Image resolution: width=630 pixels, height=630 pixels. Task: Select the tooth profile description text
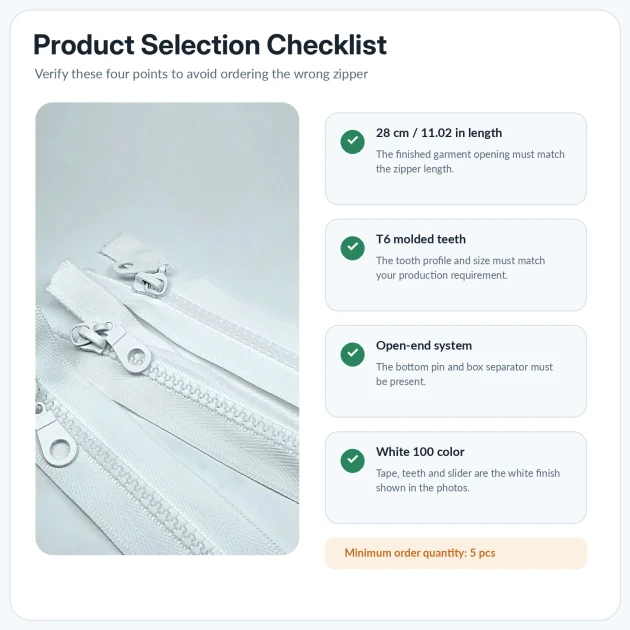coord(460,268)
